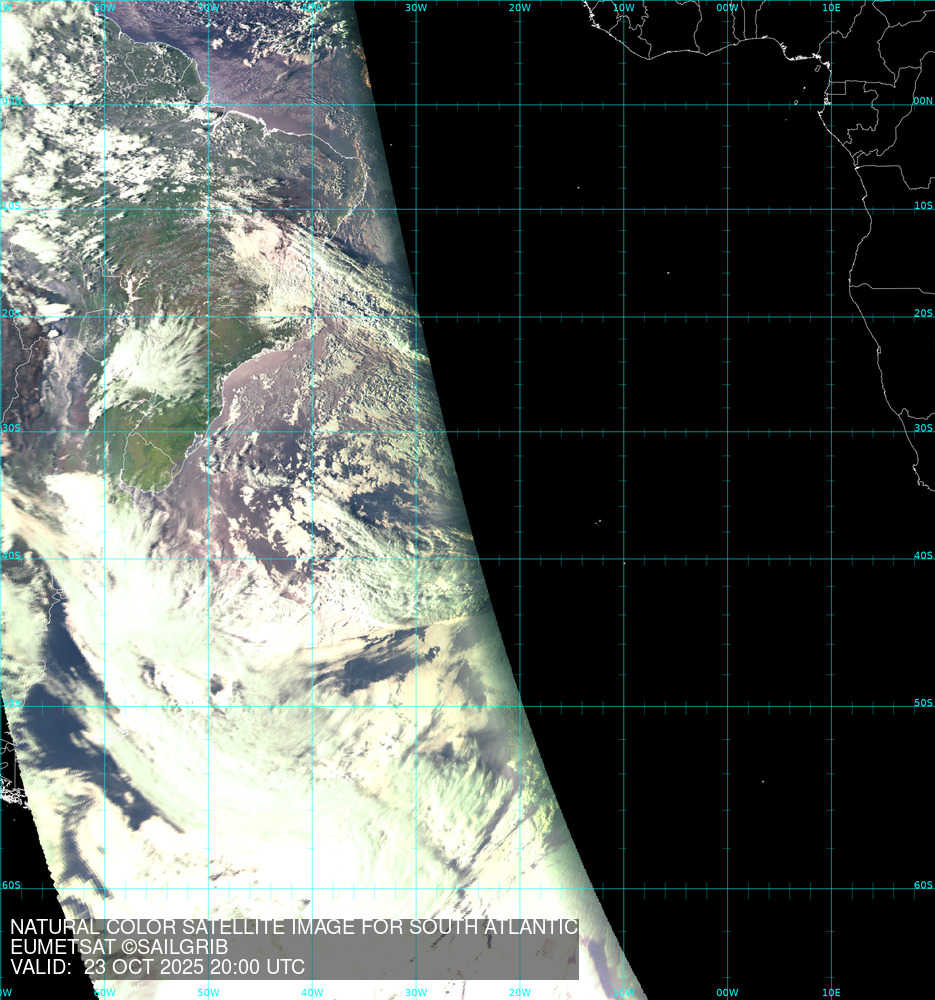Viewport: 935px width, 1000px height.
Task: Click the grid intersection of 10E and 50S
Action: click(831, 707)
